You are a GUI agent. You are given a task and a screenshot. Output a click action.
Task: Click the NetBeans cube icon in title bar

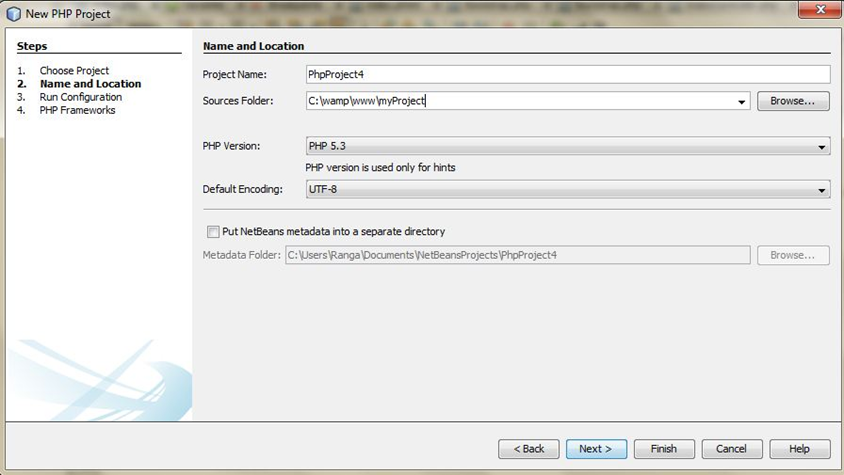coord(13,14)
